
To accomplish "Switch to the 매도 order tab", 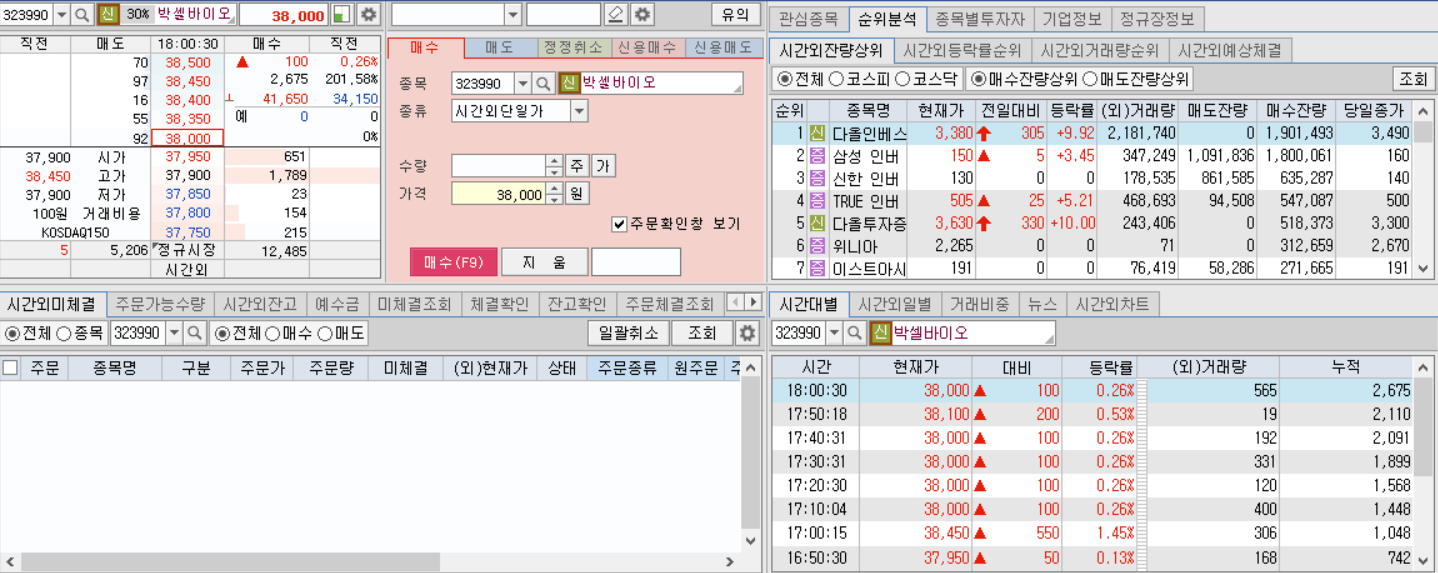I will point(499,47).
